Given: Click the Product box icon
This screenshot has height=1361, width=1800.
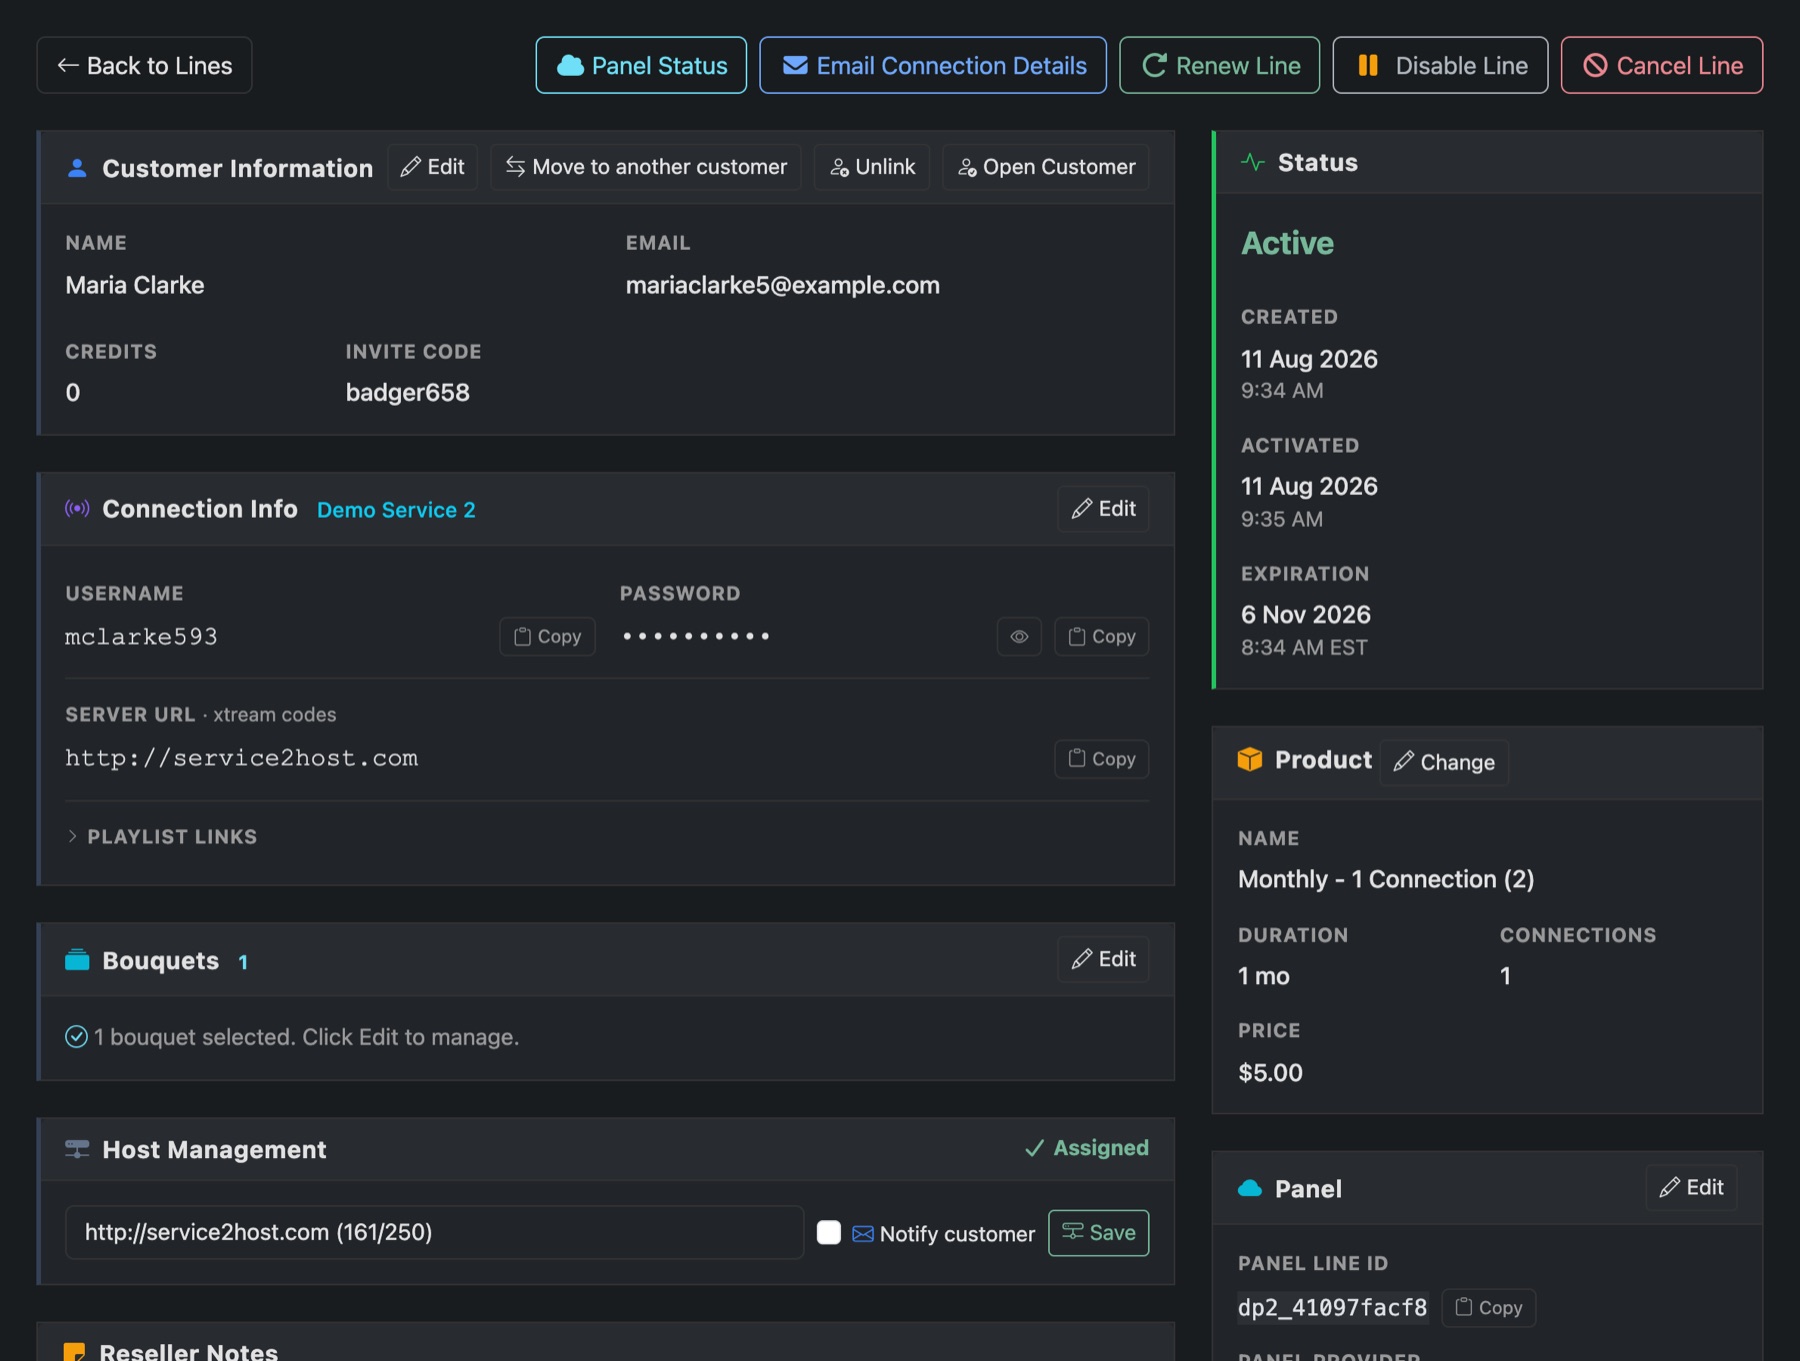Looking at the screenshot, I should tap(1250, 760).
